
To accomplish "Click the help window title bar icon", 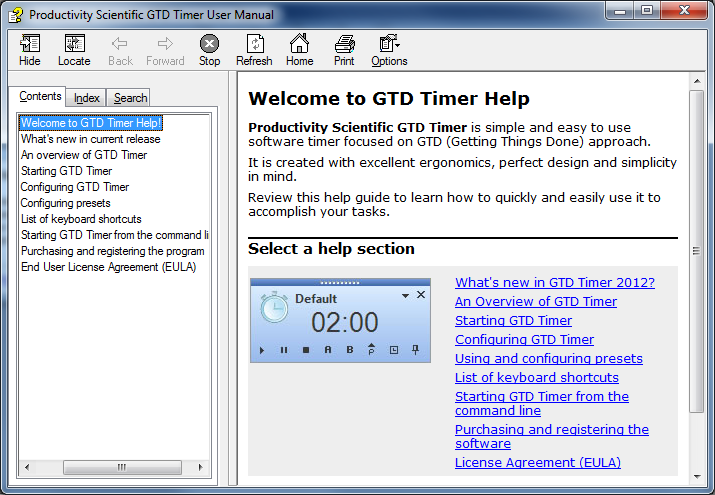I will 16,15.
